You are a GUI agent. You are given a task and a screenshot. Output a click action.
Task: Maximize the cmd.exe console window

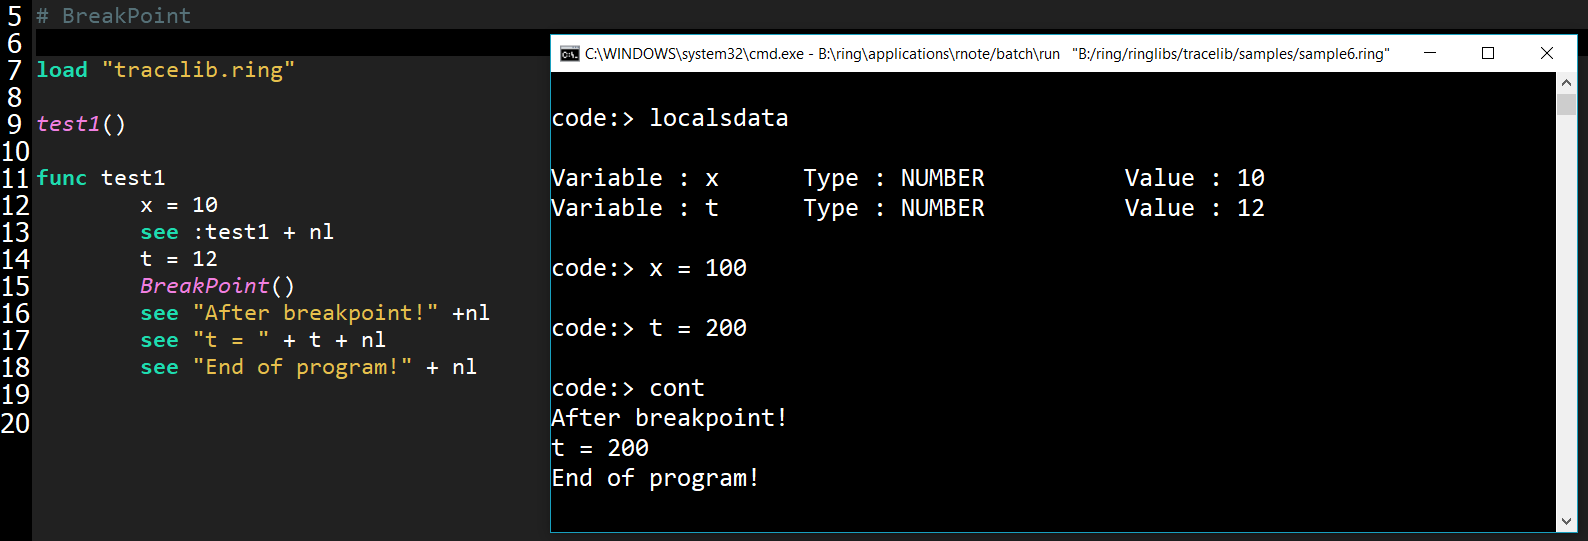click(x=1488, y=53)
